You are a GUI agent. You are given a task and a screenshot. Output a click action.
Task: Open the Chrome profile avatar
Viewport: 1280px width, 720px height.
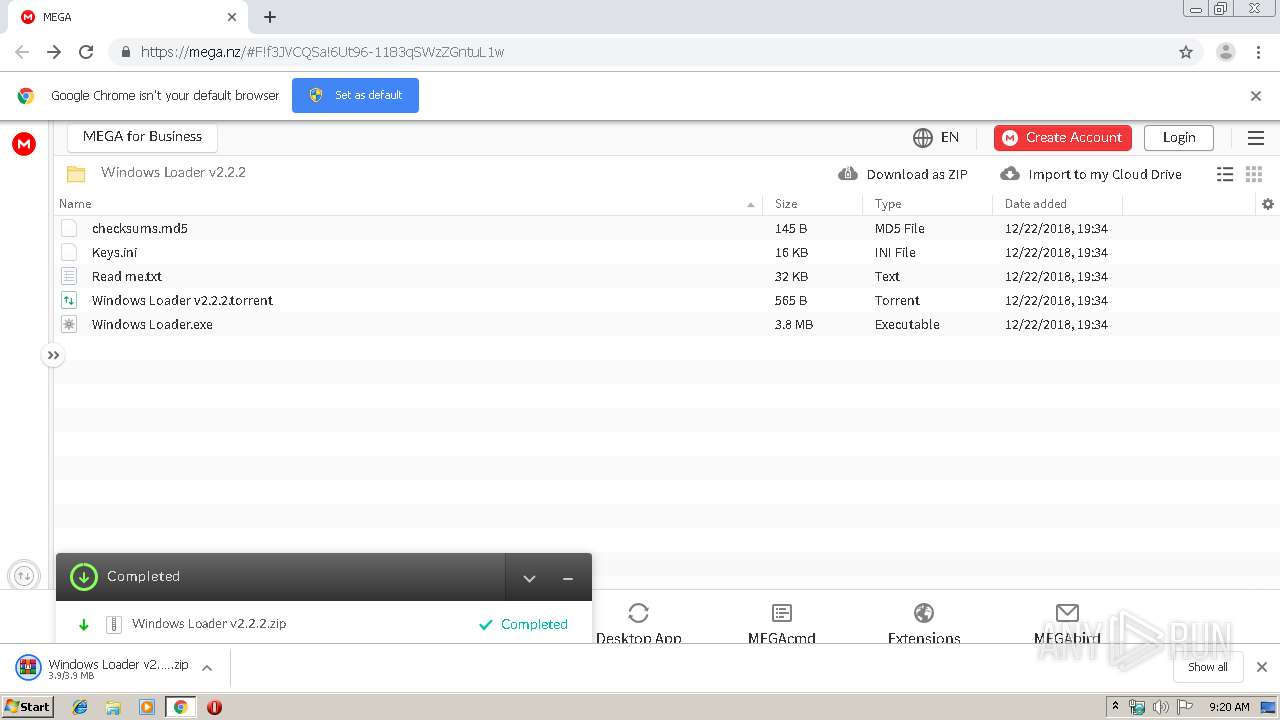(x=1226, y=52)
